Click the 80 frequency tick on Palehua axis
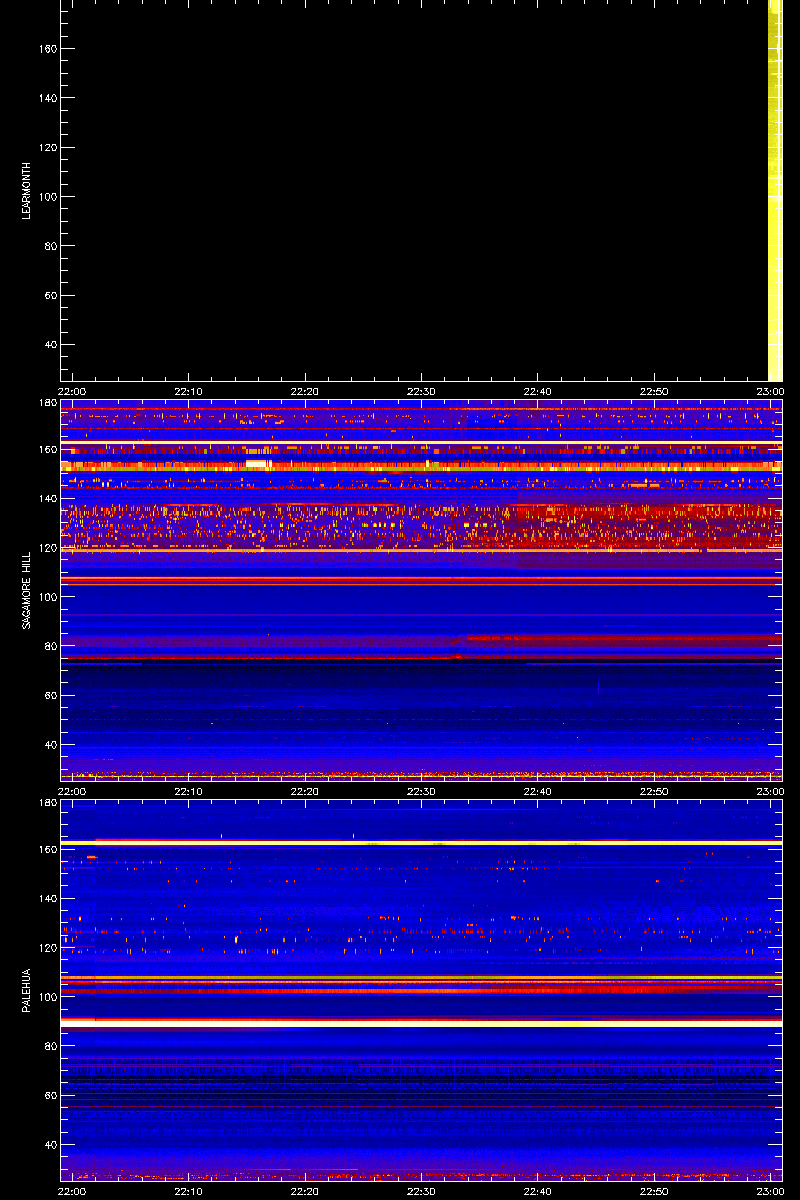The image size is (800, 1200). (49, 1046)
